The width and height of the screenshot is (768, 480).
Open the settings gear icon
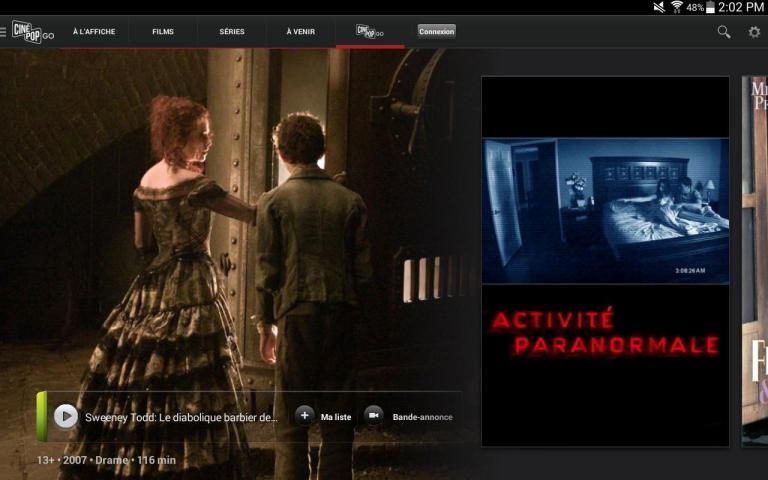click(754, 32)
